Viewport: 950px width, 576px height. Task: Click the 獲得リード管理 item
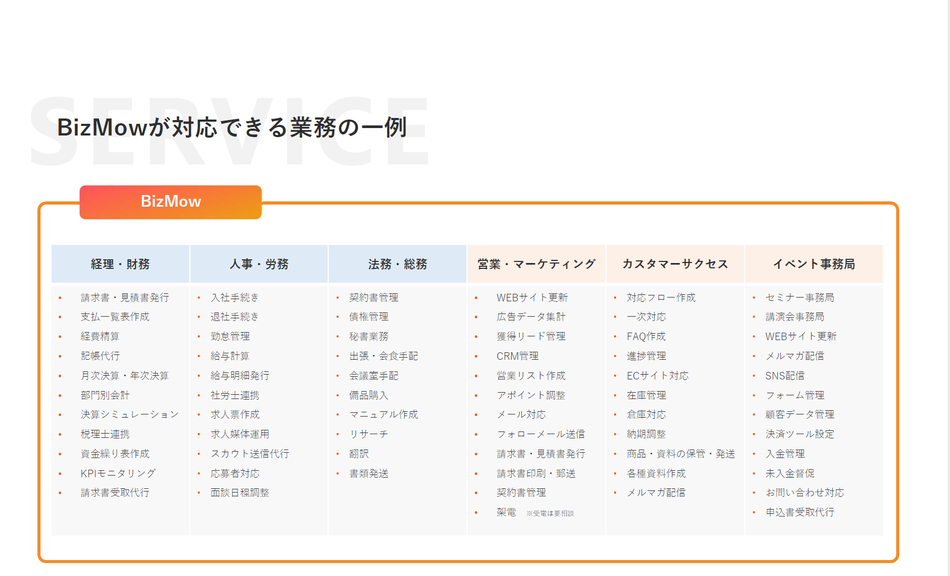pyautogui.click(x=531, y=336)
